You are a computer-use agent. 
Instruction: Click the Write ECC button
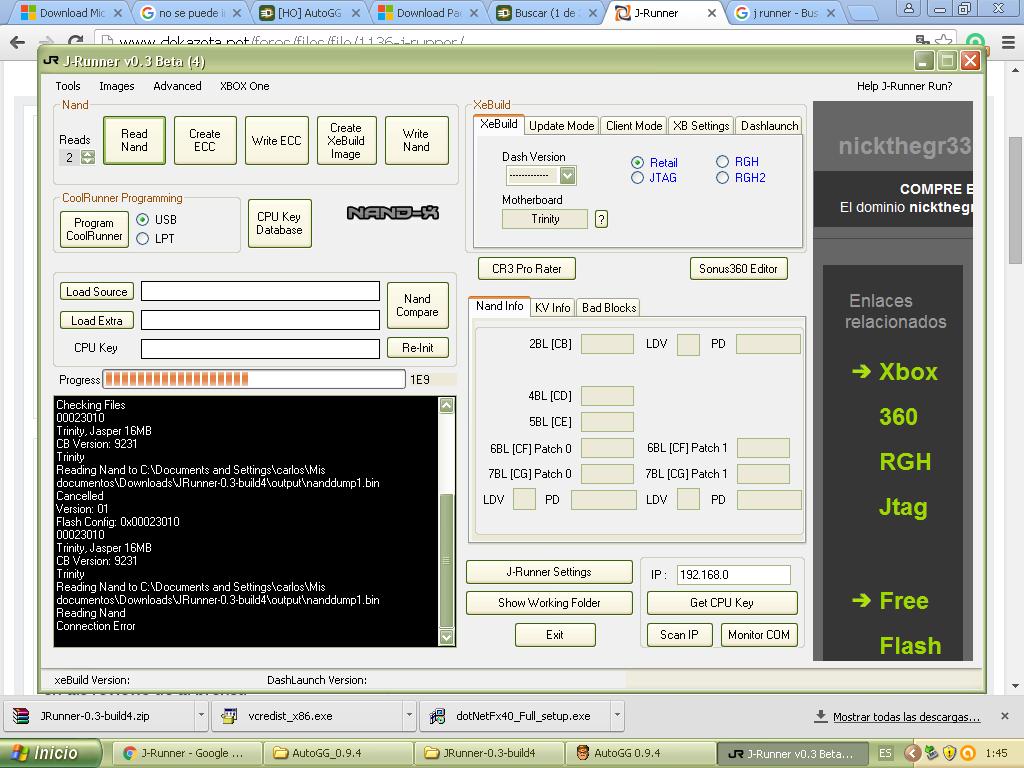click(x=276, y=140)
